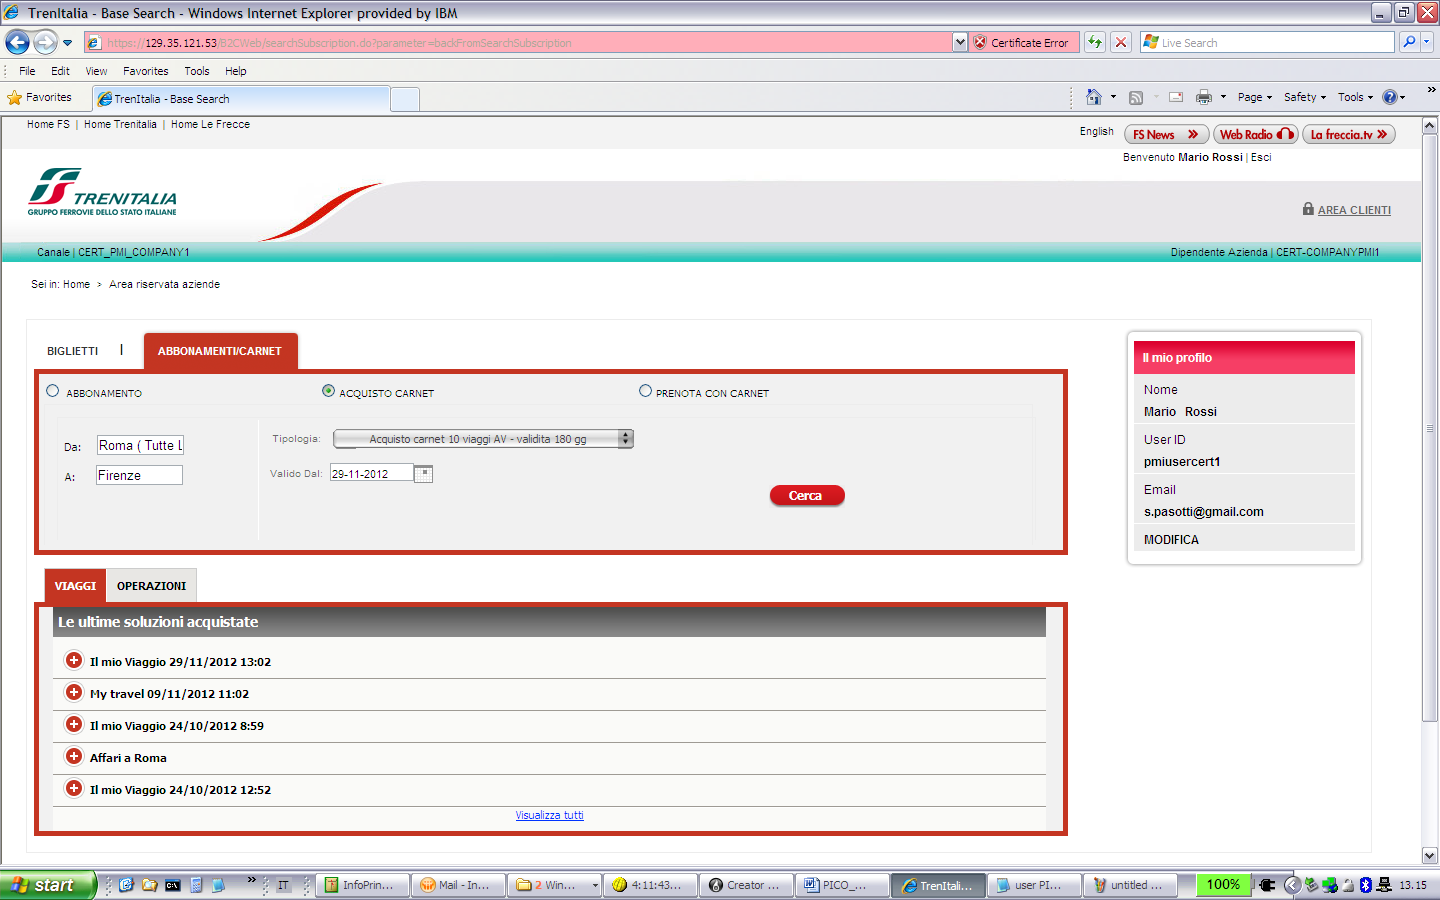This screenshot has width=1440, height=900.
Task: Open the address bar history dropdown
Action: click(x=960, y=42)
